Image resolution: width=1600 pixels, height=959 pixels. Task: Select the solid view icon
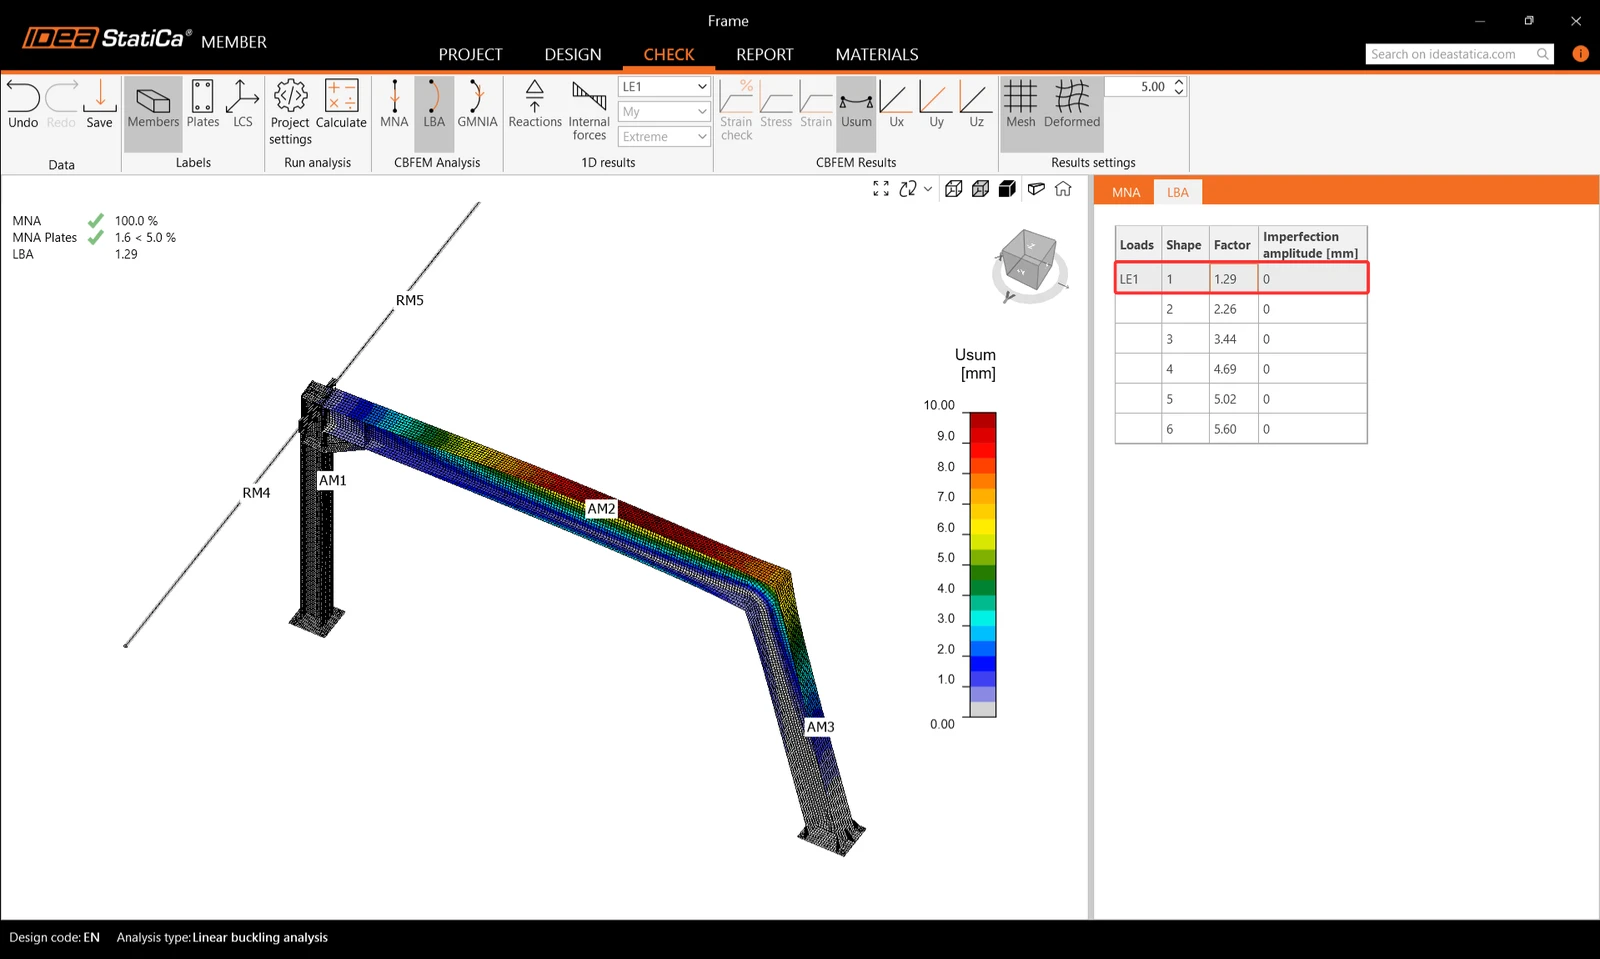point(1008,189)
